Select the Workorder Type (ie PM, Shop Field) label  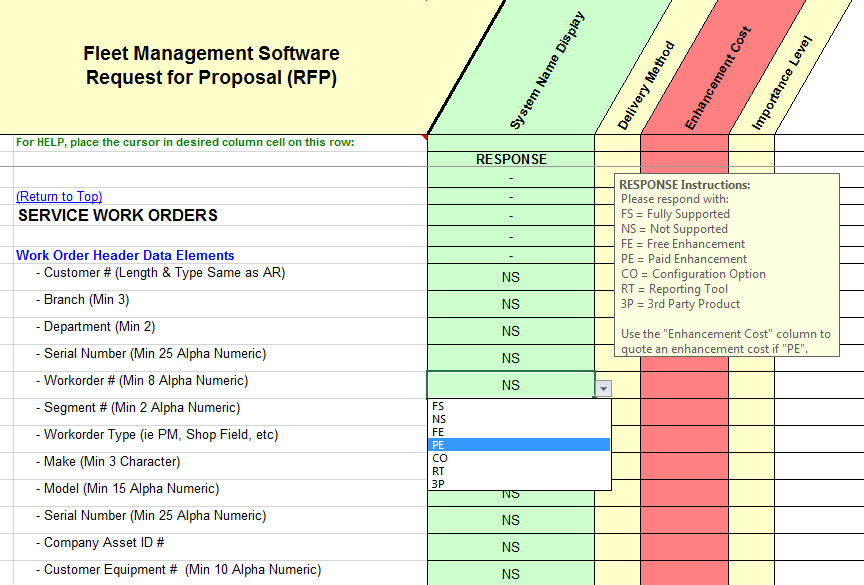[x=157, y=435]
